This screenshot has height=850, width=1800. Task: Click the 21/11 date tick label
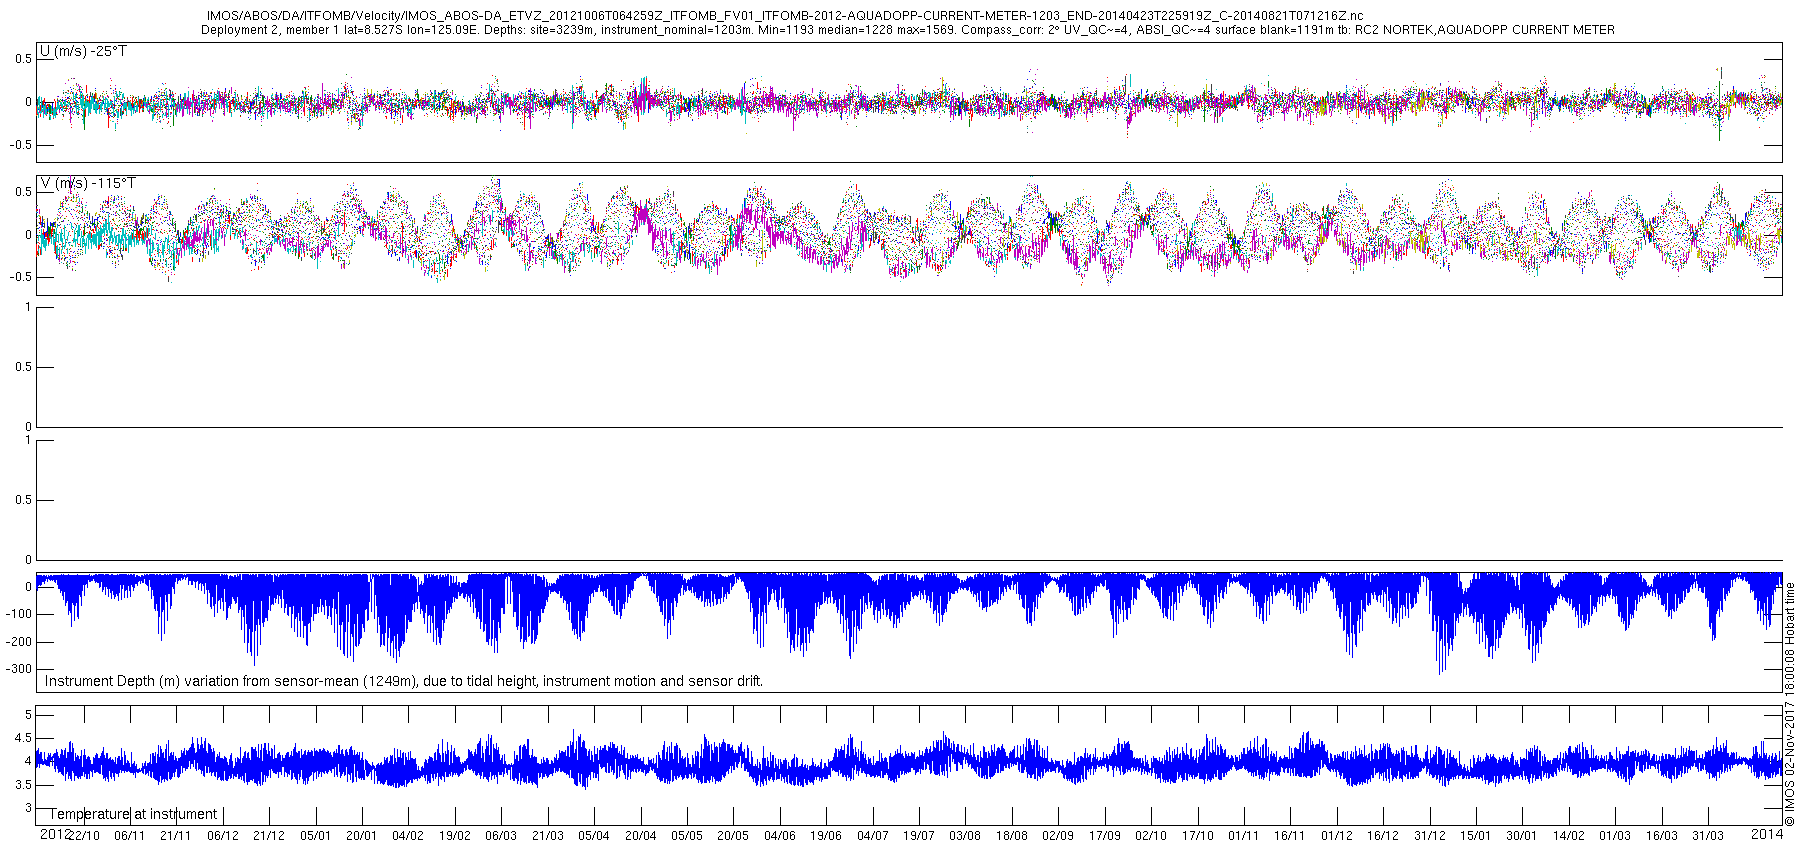point(176,836)
